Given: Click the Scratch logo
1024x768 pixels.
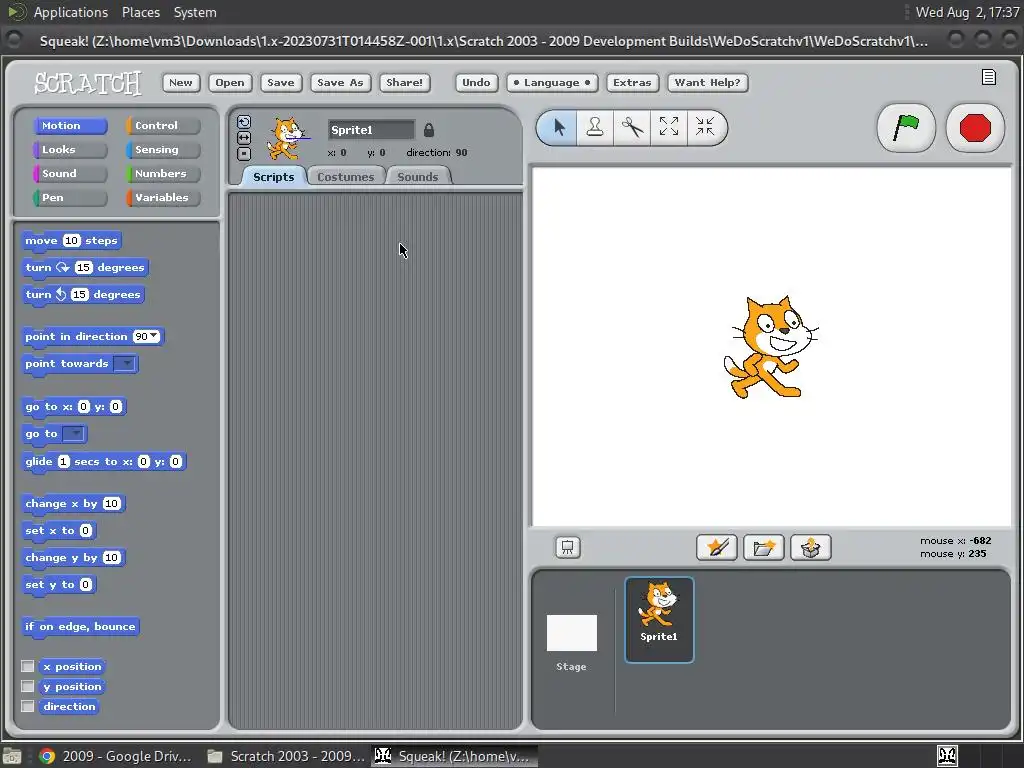Looking at the screenshot, I should pyautogui.click(x=88, y=84).
